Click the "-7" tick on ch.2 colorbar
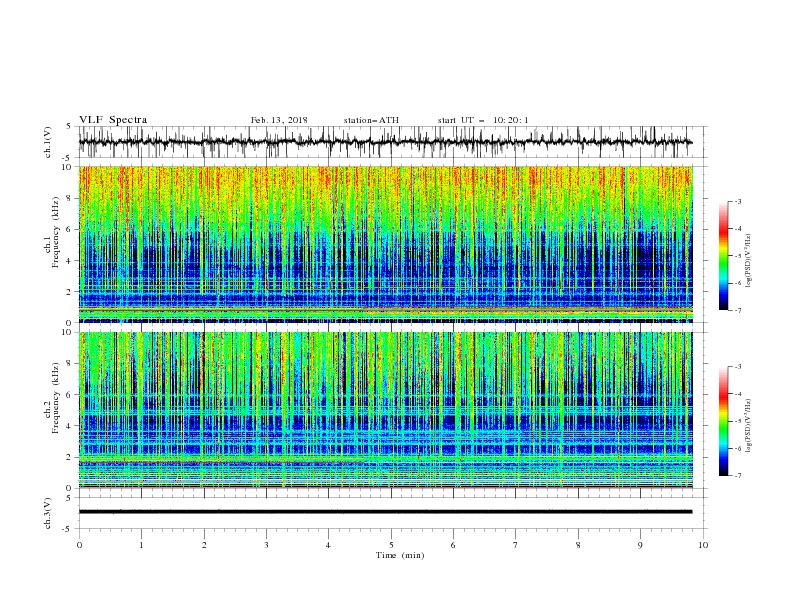The width and height of the screenshot is (792, 612). pos(738,476)
